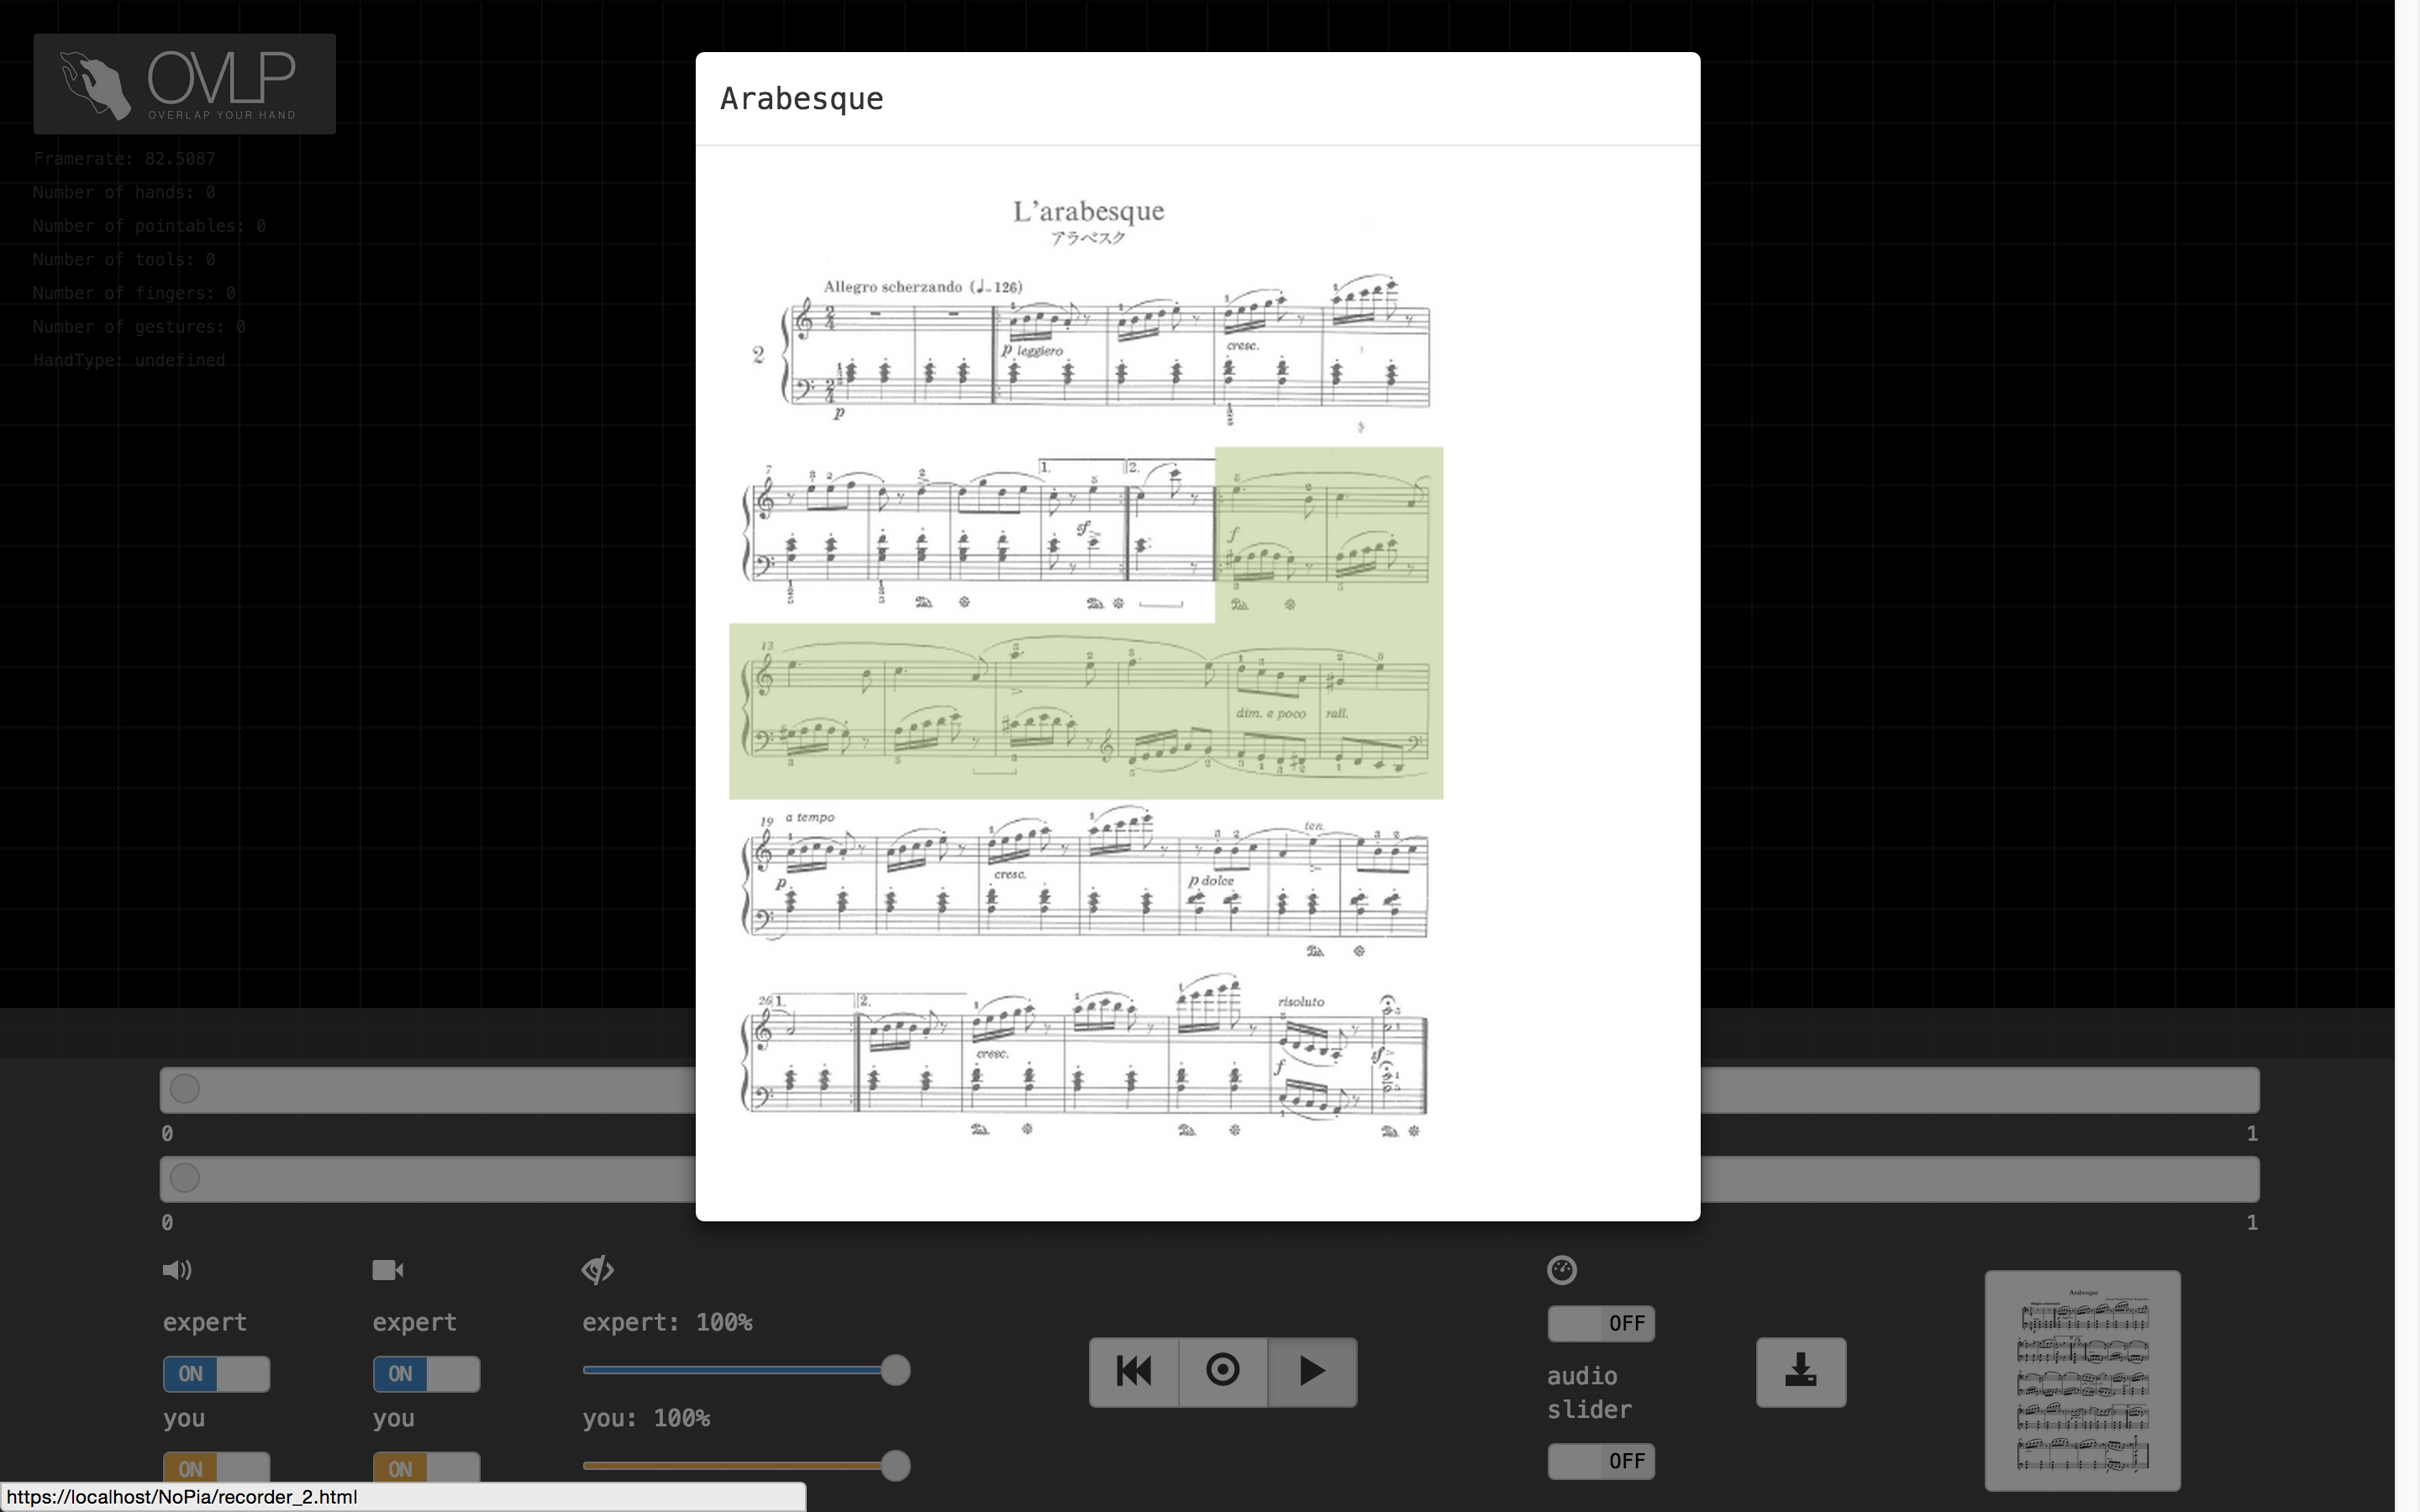Screen dimensions: 2420x1512
Task: Open the Arabesque sheet music thumbnail
Action: [2082, 1380]
